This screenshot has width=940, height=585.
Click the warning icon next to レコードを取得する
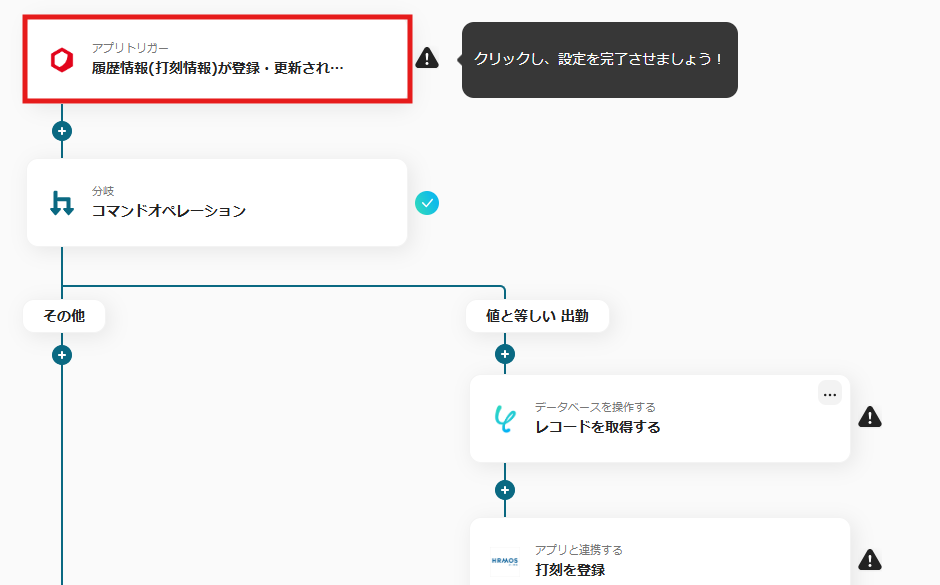point(869,416)
